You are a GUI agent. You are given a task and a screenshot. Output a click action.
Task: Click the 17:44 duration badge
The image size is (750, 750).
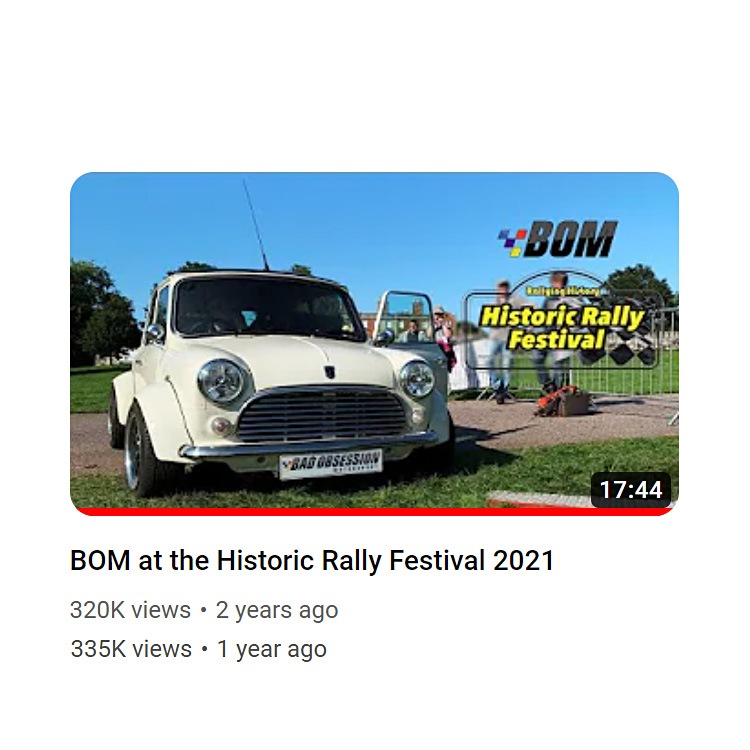pyautogui.click(x=631, y=490)
